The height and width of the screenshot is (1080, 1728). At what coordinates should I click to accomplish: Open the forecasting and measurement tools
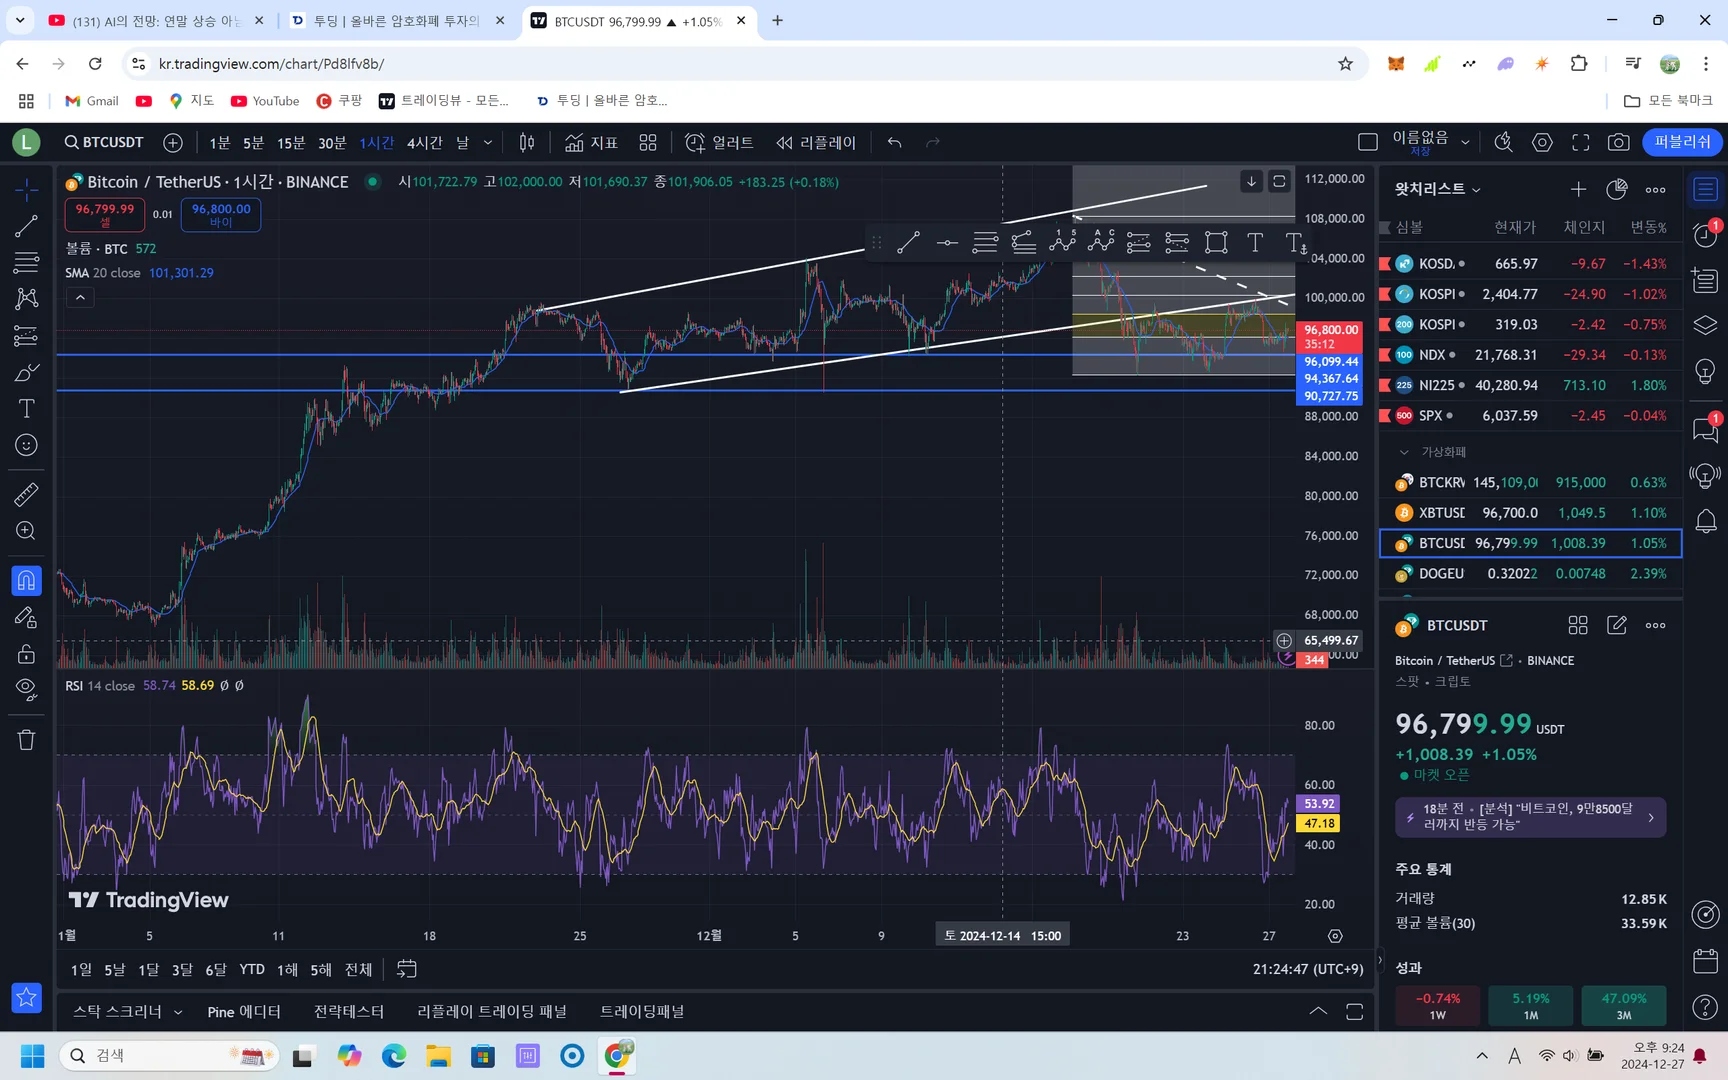[x=26, y=336]
